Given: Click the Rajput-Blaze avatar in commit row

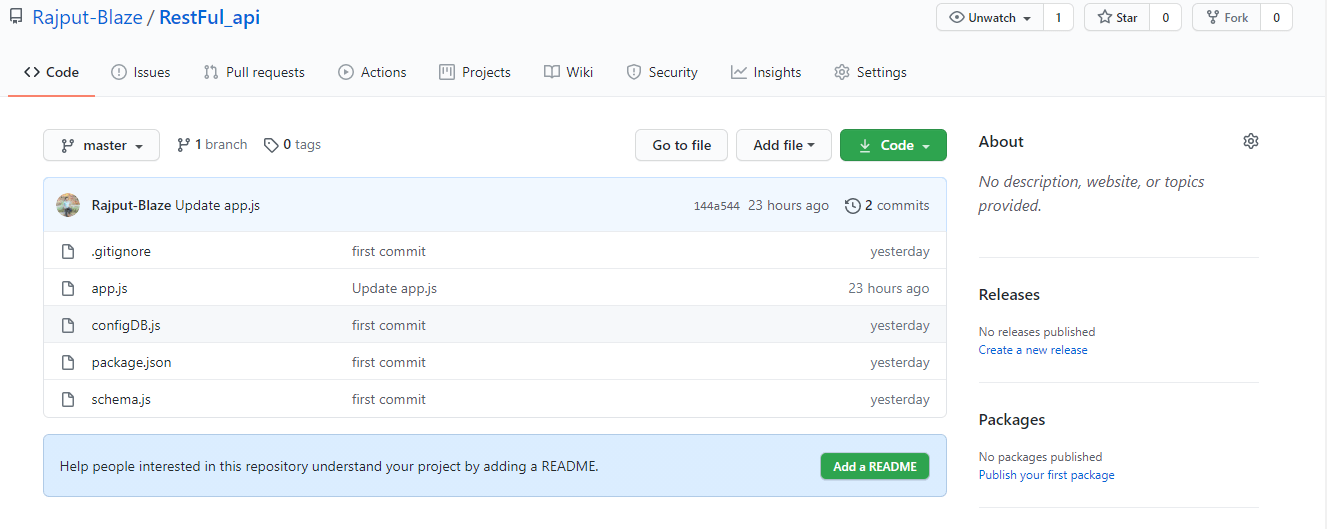Looking at the screenshot, I should 68,205.
